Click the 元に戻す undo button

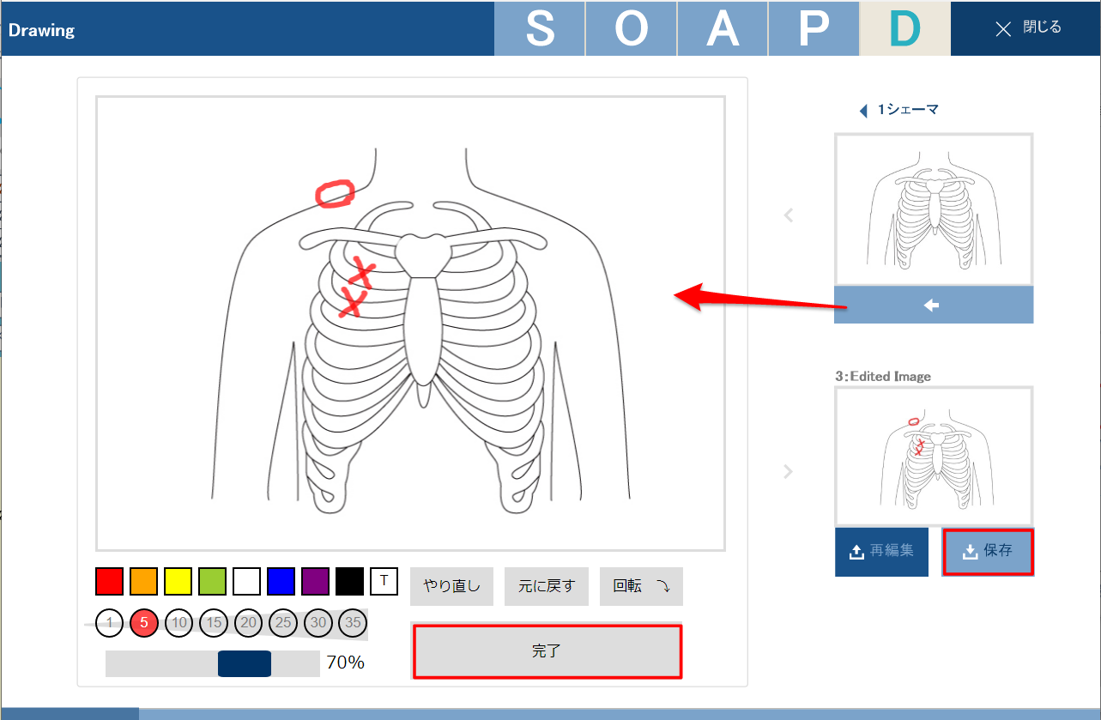[546, 586]
